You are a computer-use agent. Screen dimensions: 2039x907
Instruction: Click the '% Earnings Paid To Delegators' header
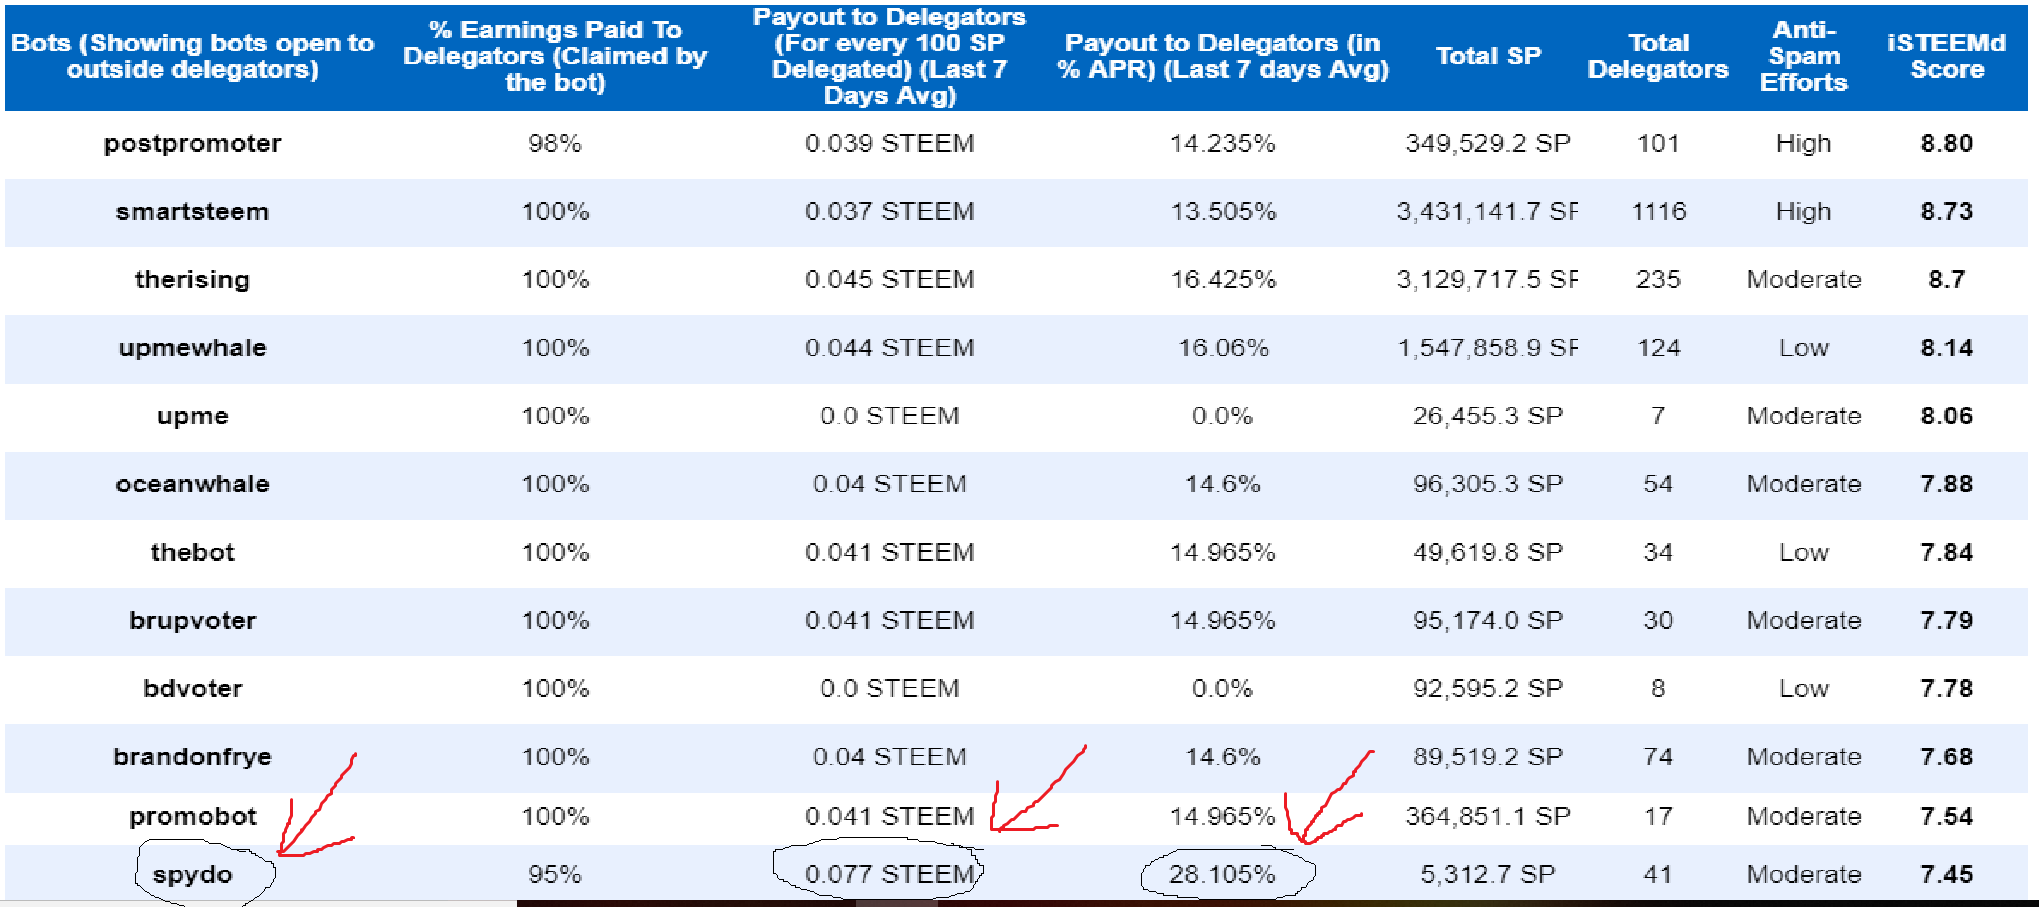[x=555, y=56]
